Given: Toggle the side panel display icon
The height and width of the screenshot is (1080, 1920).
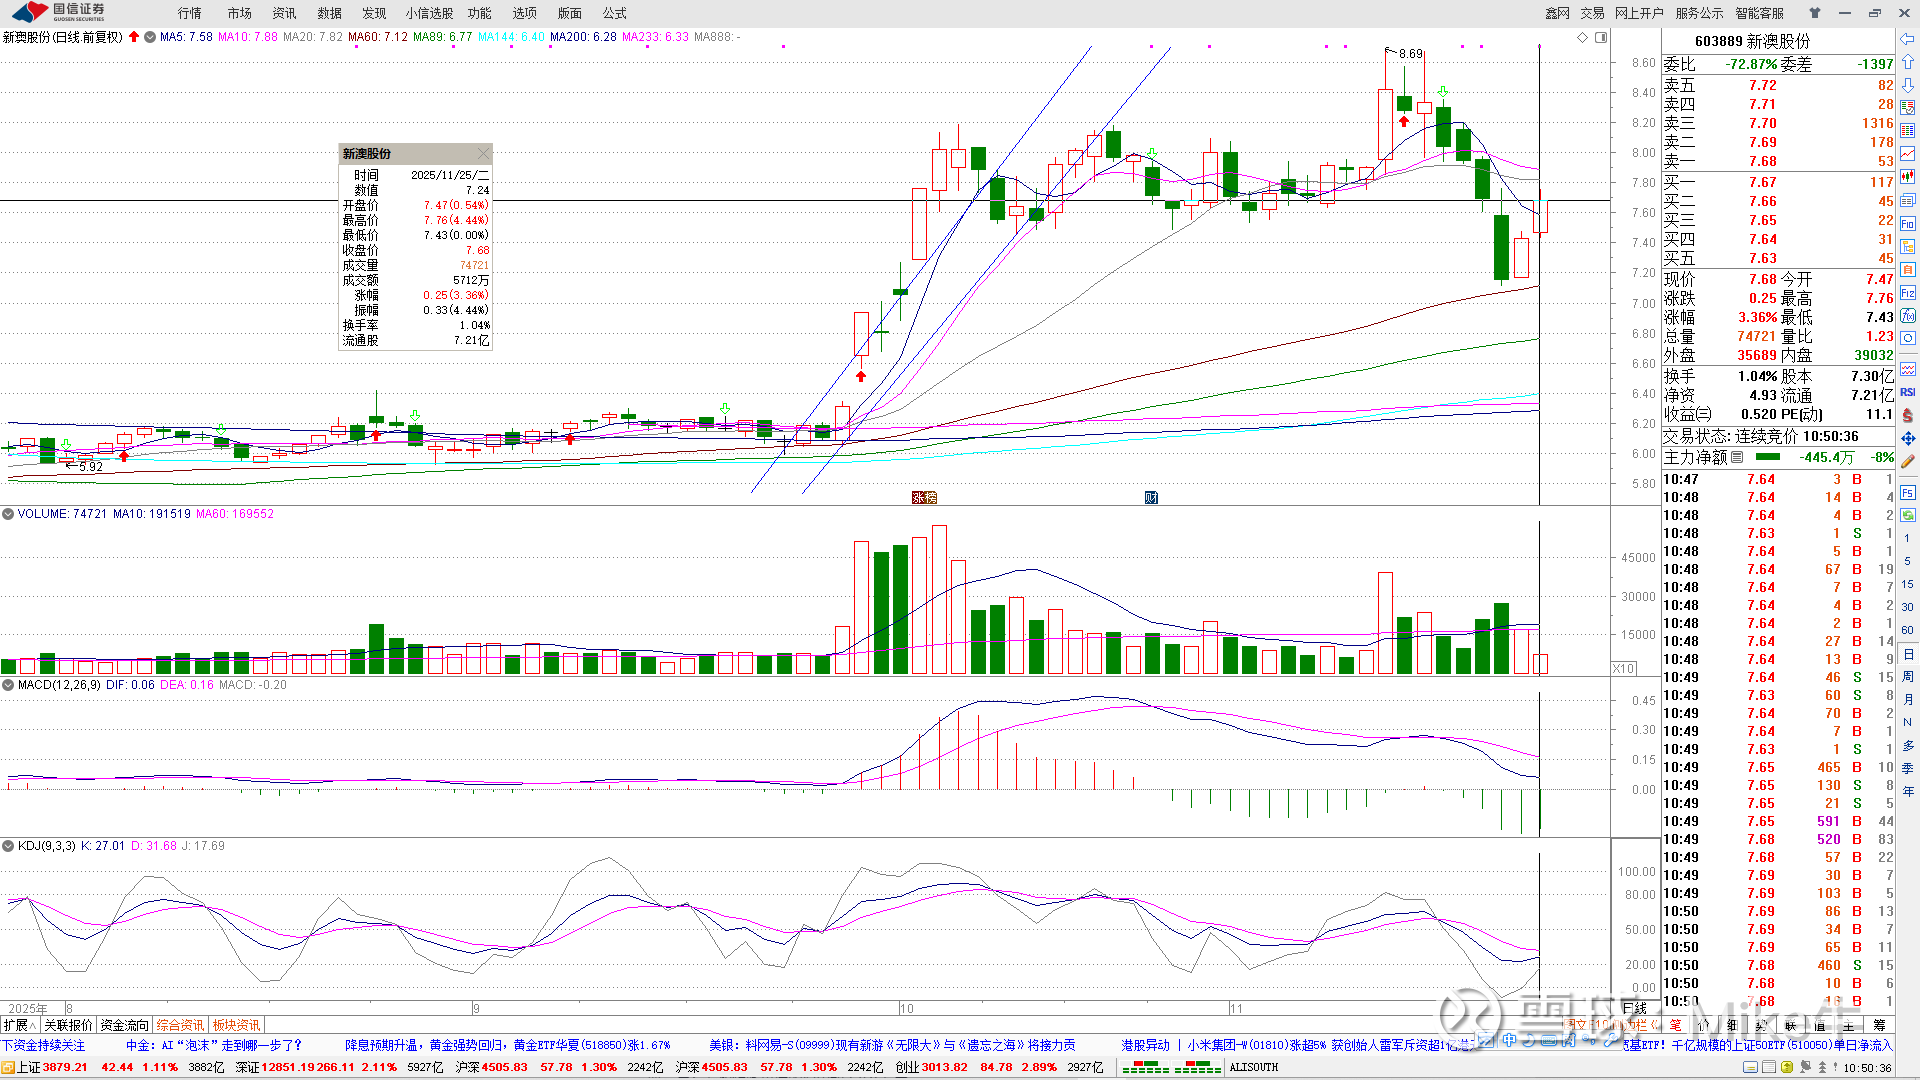Looking at the screenshot, I should tap(1601, 37).
